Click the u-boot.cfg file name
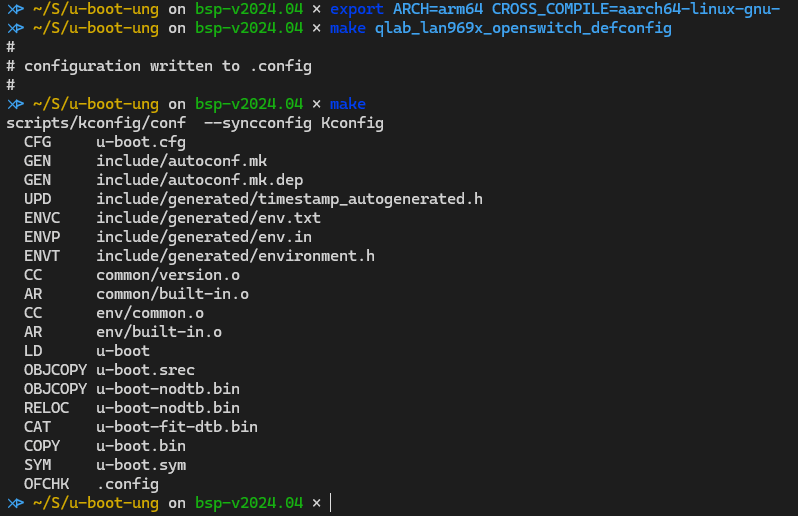This screenshot has width=798, height=516. [x=141, y=142]
